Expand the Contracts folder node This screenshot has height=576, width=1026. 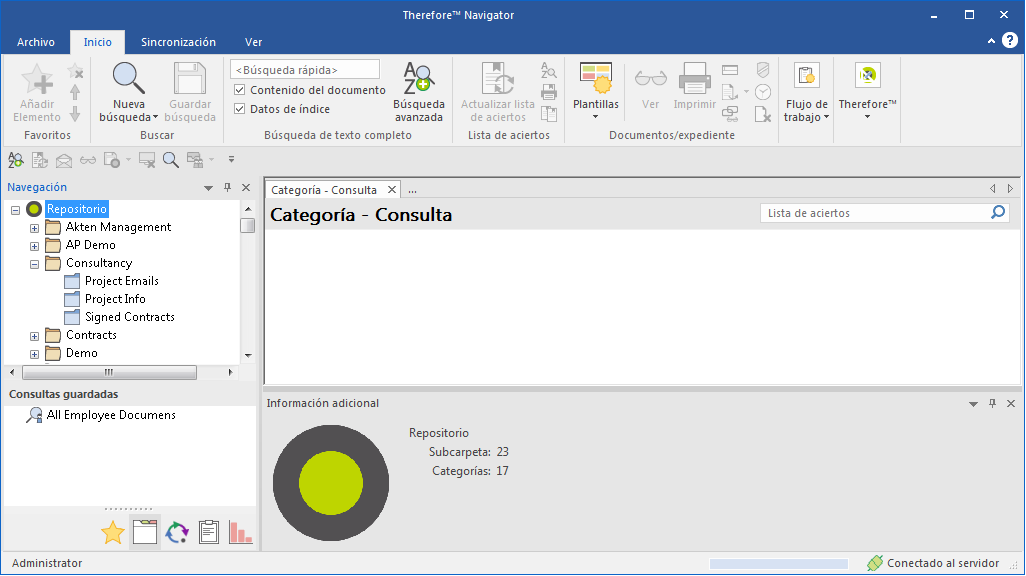(x=34, y=336)
